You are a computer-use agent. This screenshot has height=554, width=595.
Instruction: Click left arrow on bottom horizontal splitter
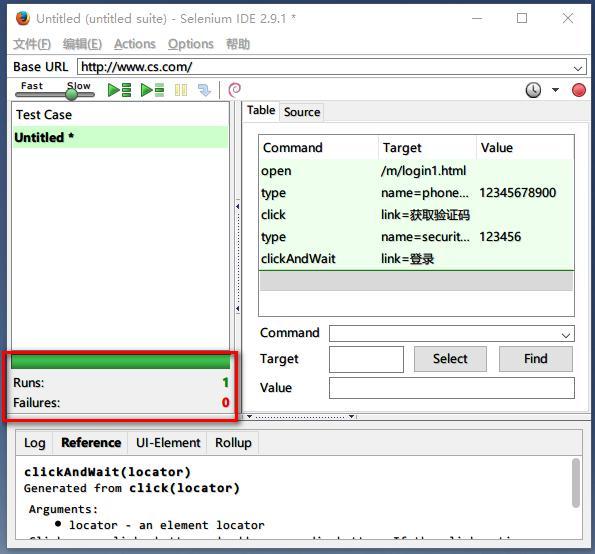coord(249,417)
